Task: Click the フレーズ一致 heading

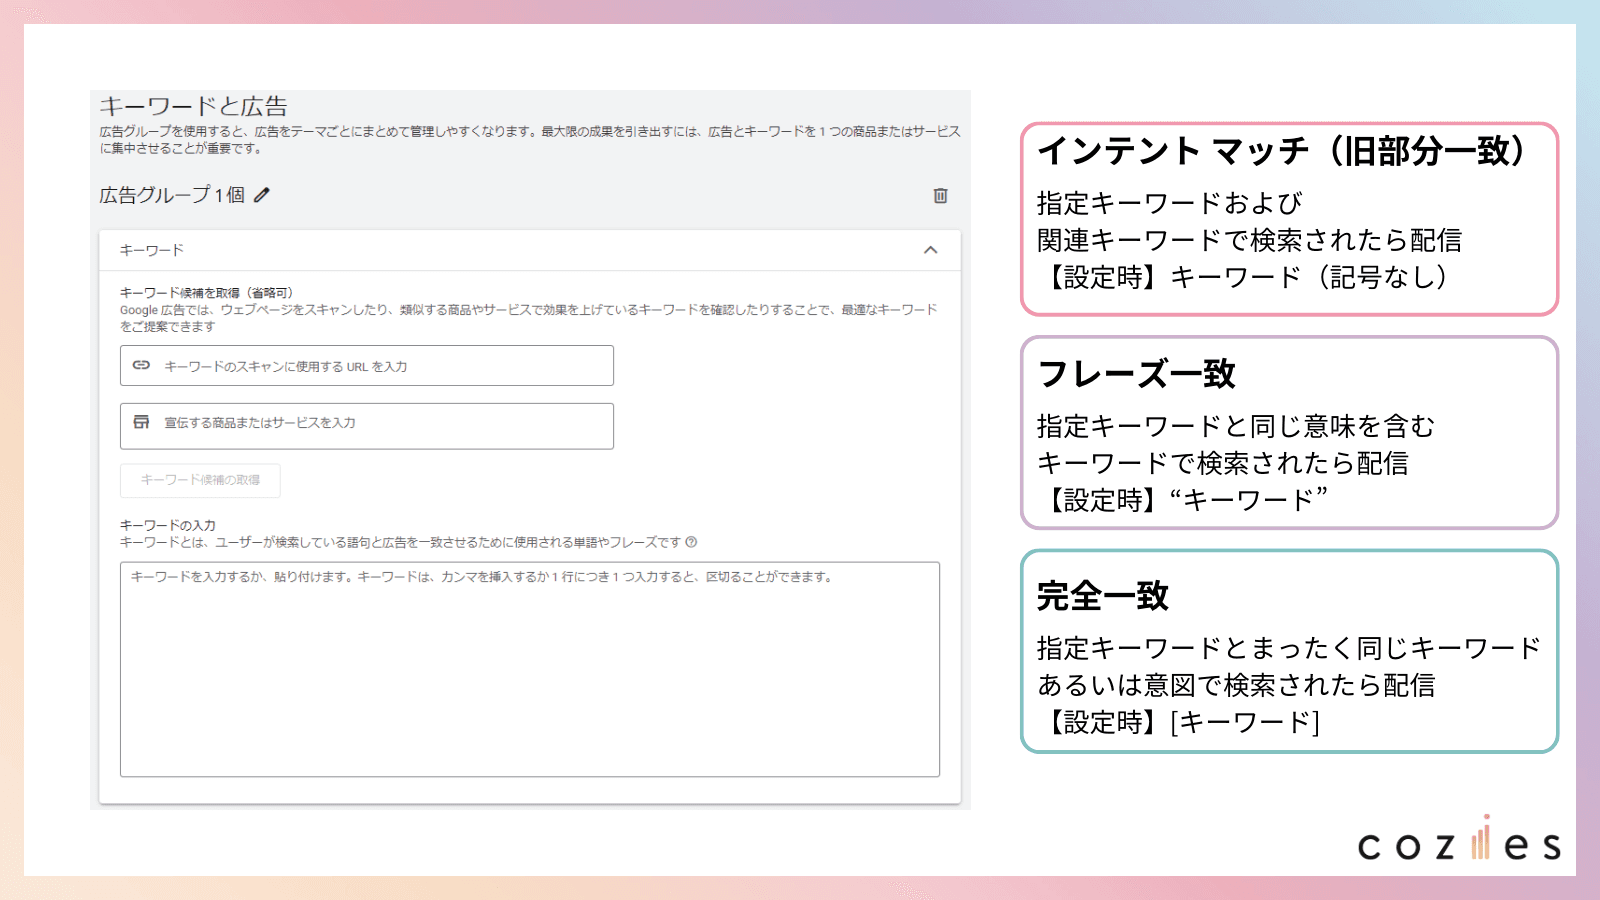Action: (1137, 374)
